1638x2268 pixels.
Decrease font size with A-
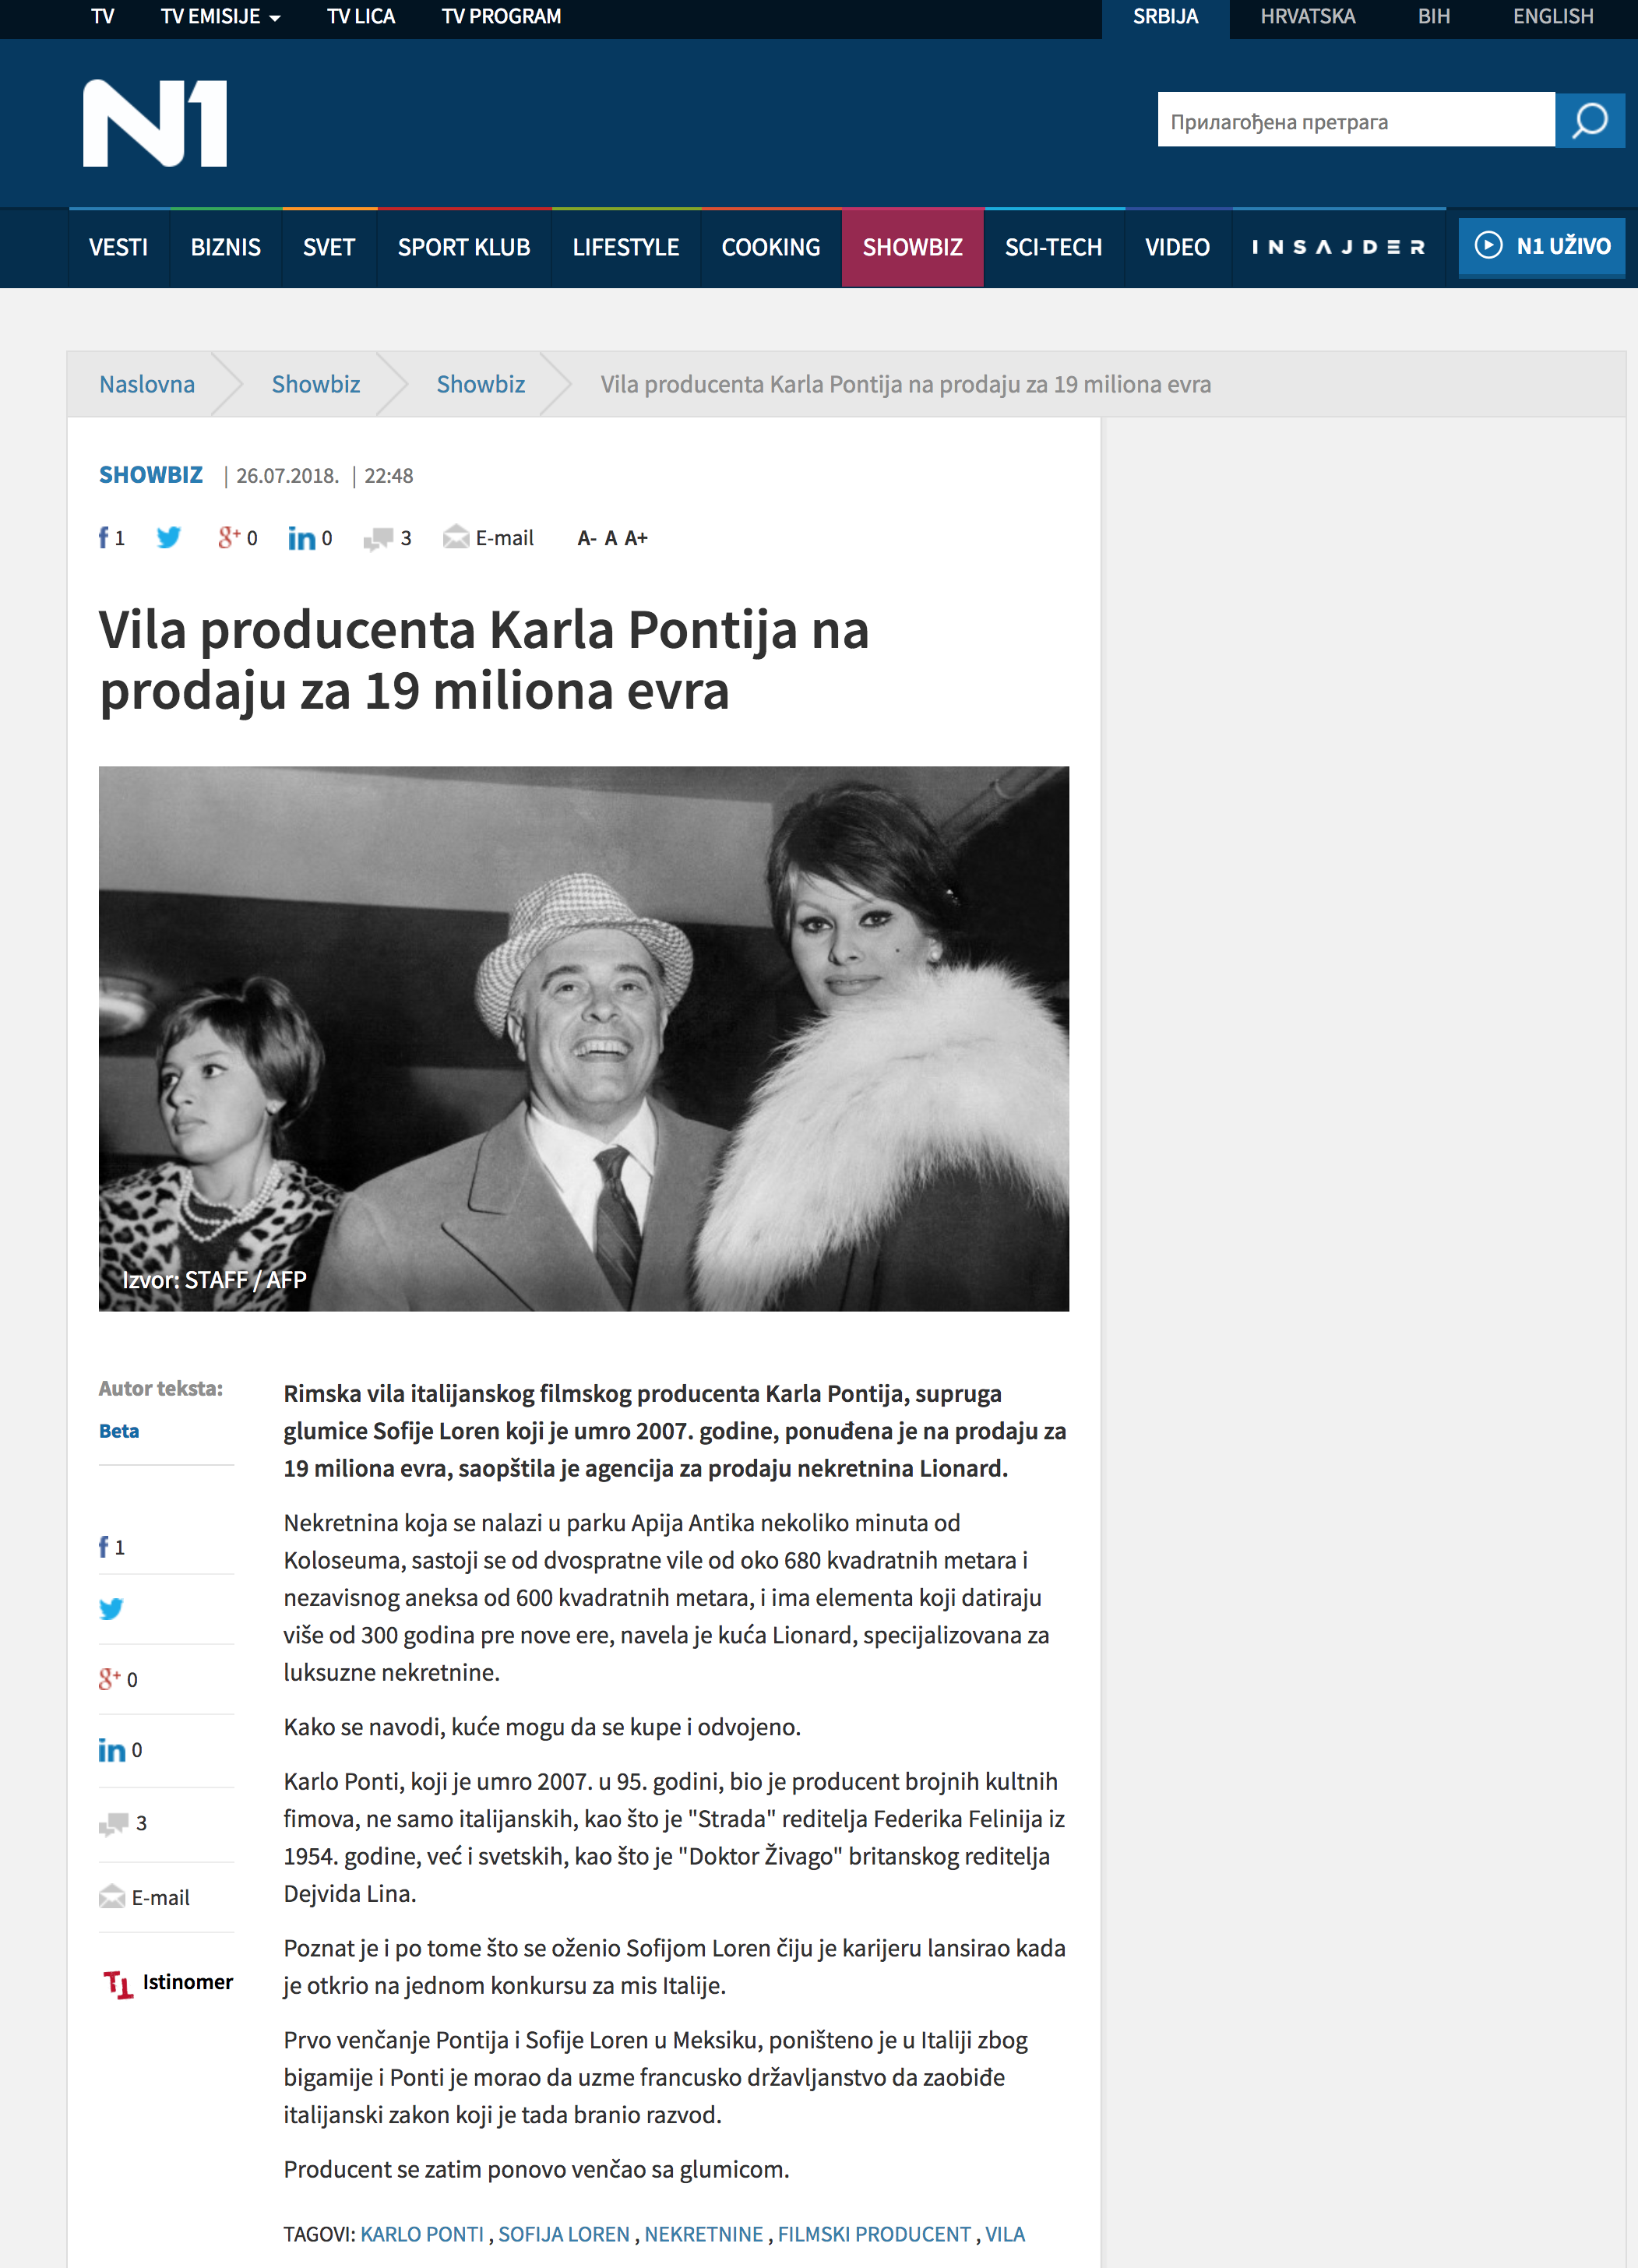[x=587, y=538]
